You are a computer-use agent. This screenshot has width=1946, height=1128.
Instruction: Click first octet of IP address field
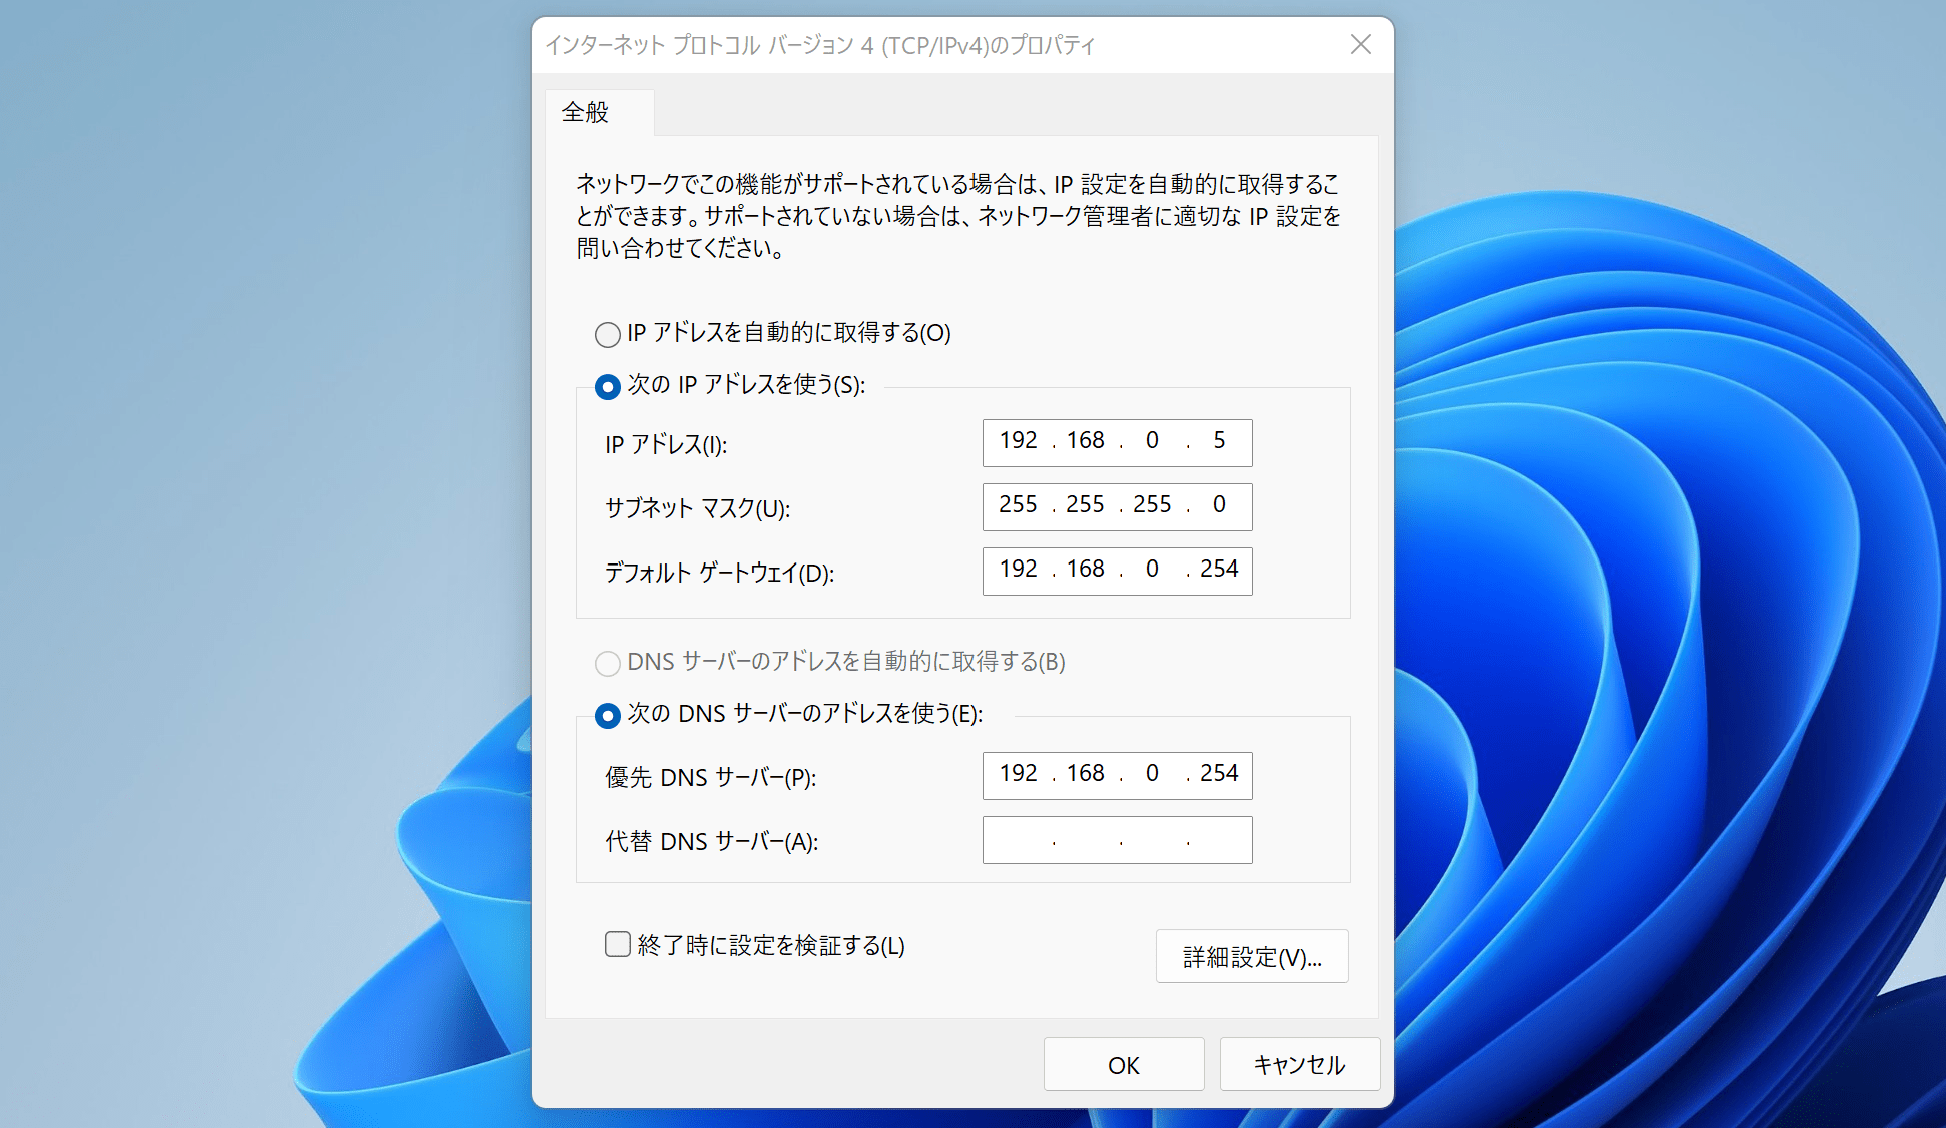(1018, 441)
